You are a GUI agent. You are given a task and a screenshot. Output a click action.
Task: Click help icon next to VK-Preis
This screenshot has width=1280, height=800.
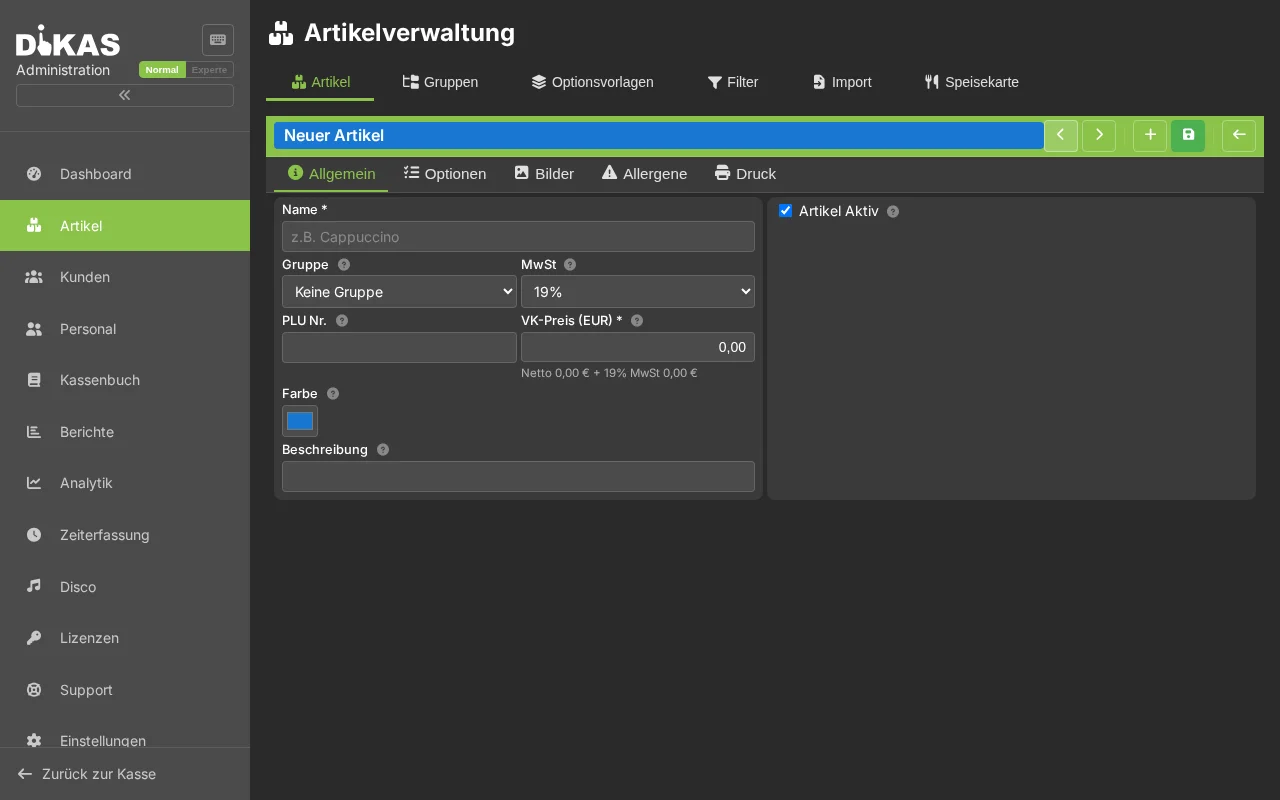(637, 321)
